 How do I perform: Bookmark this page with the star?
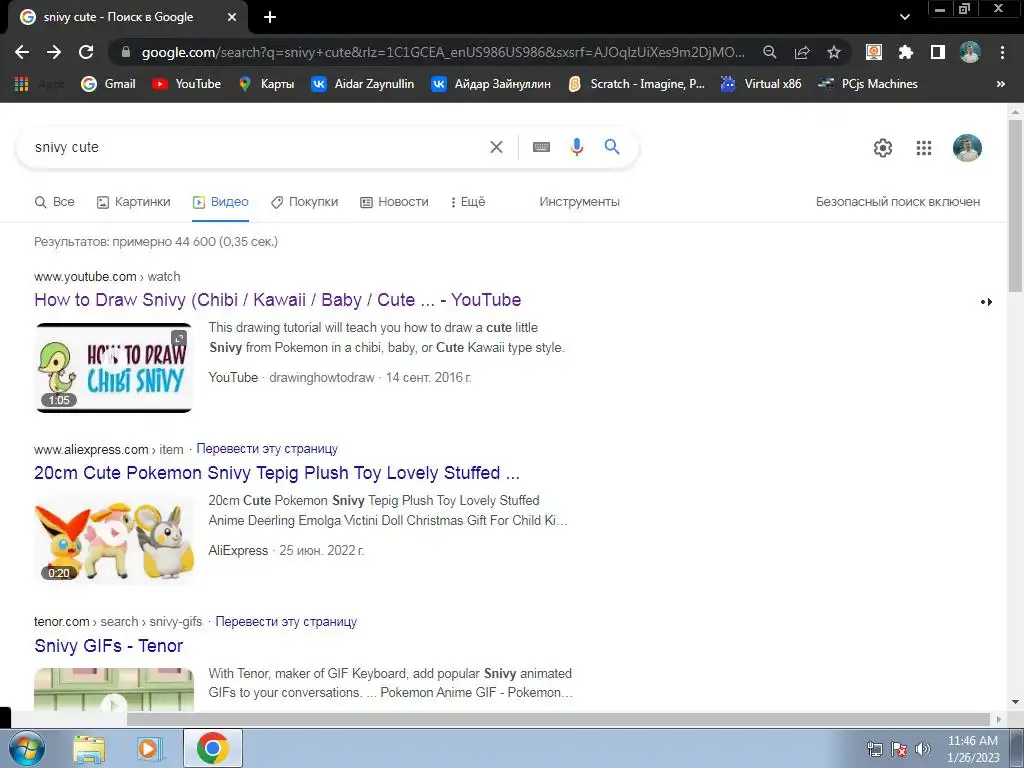coord(834,52)
